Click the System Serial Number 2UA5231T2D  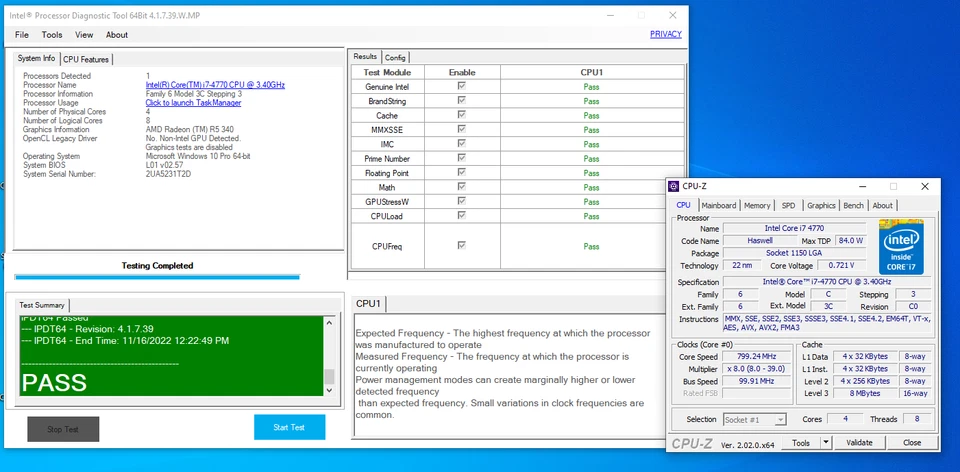pyautogui.click(x=168, y=174)
